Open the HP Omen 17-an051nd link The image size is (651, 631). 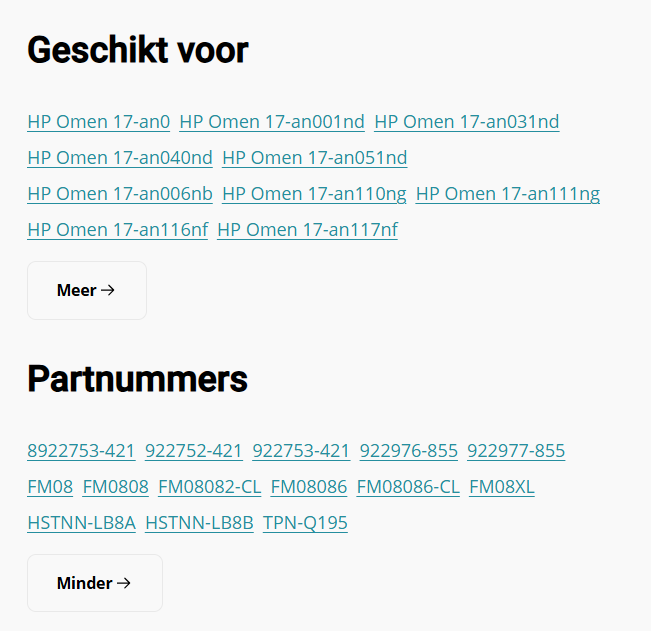pos(314,158)
